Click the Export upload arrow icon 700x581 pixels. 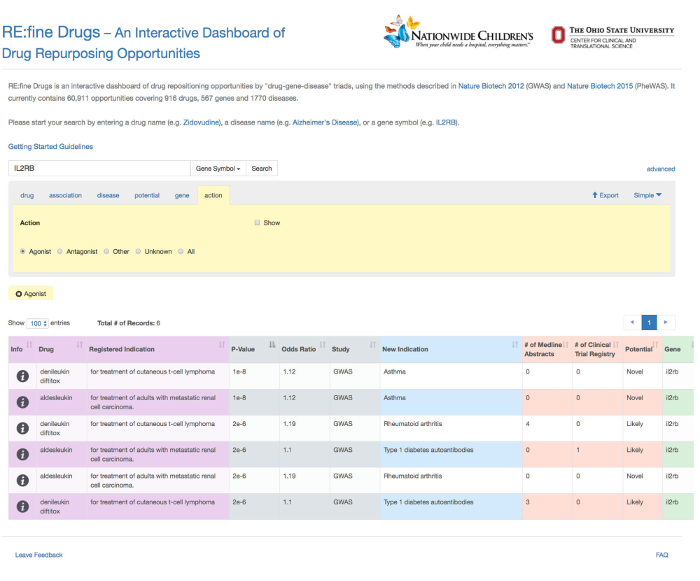pos(596,195)
